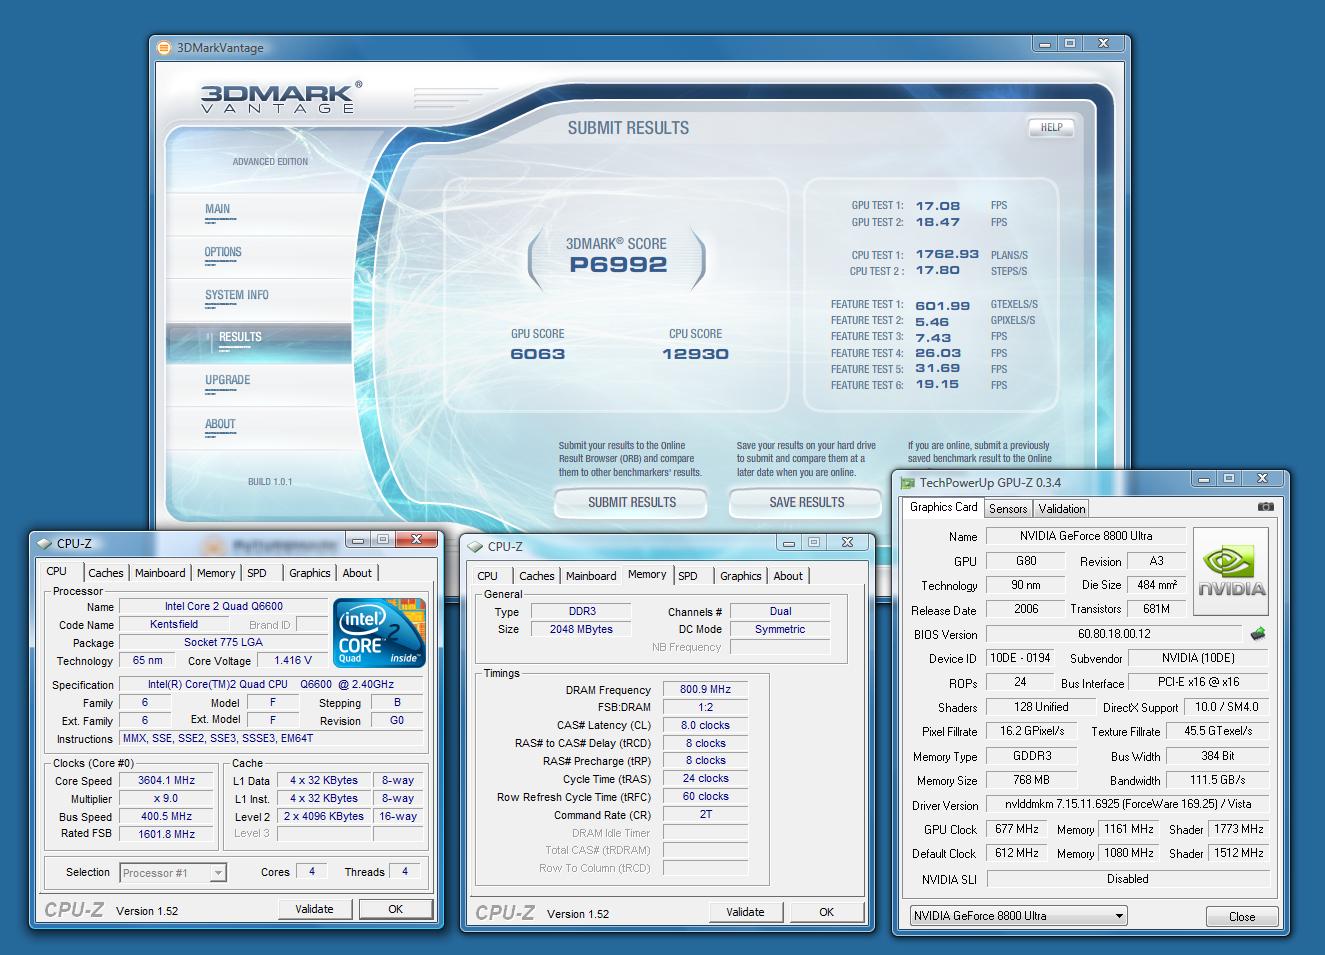Click the FSB:DRAM 1:2 field
This screenshot has height=955, width=1325.
pyautogui.click(x=705, y=707)
